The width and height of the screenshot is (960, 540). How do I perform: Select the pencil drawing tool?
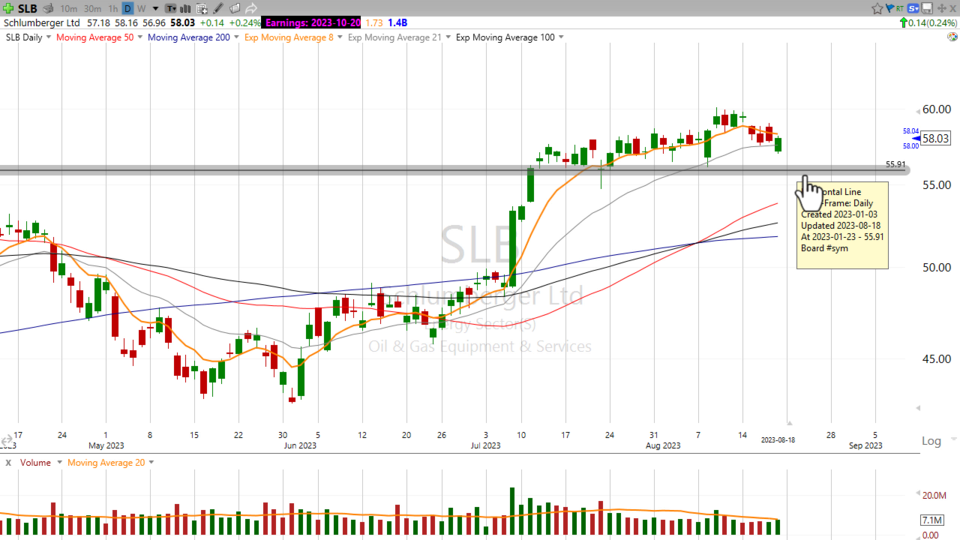tap(218, 9)
